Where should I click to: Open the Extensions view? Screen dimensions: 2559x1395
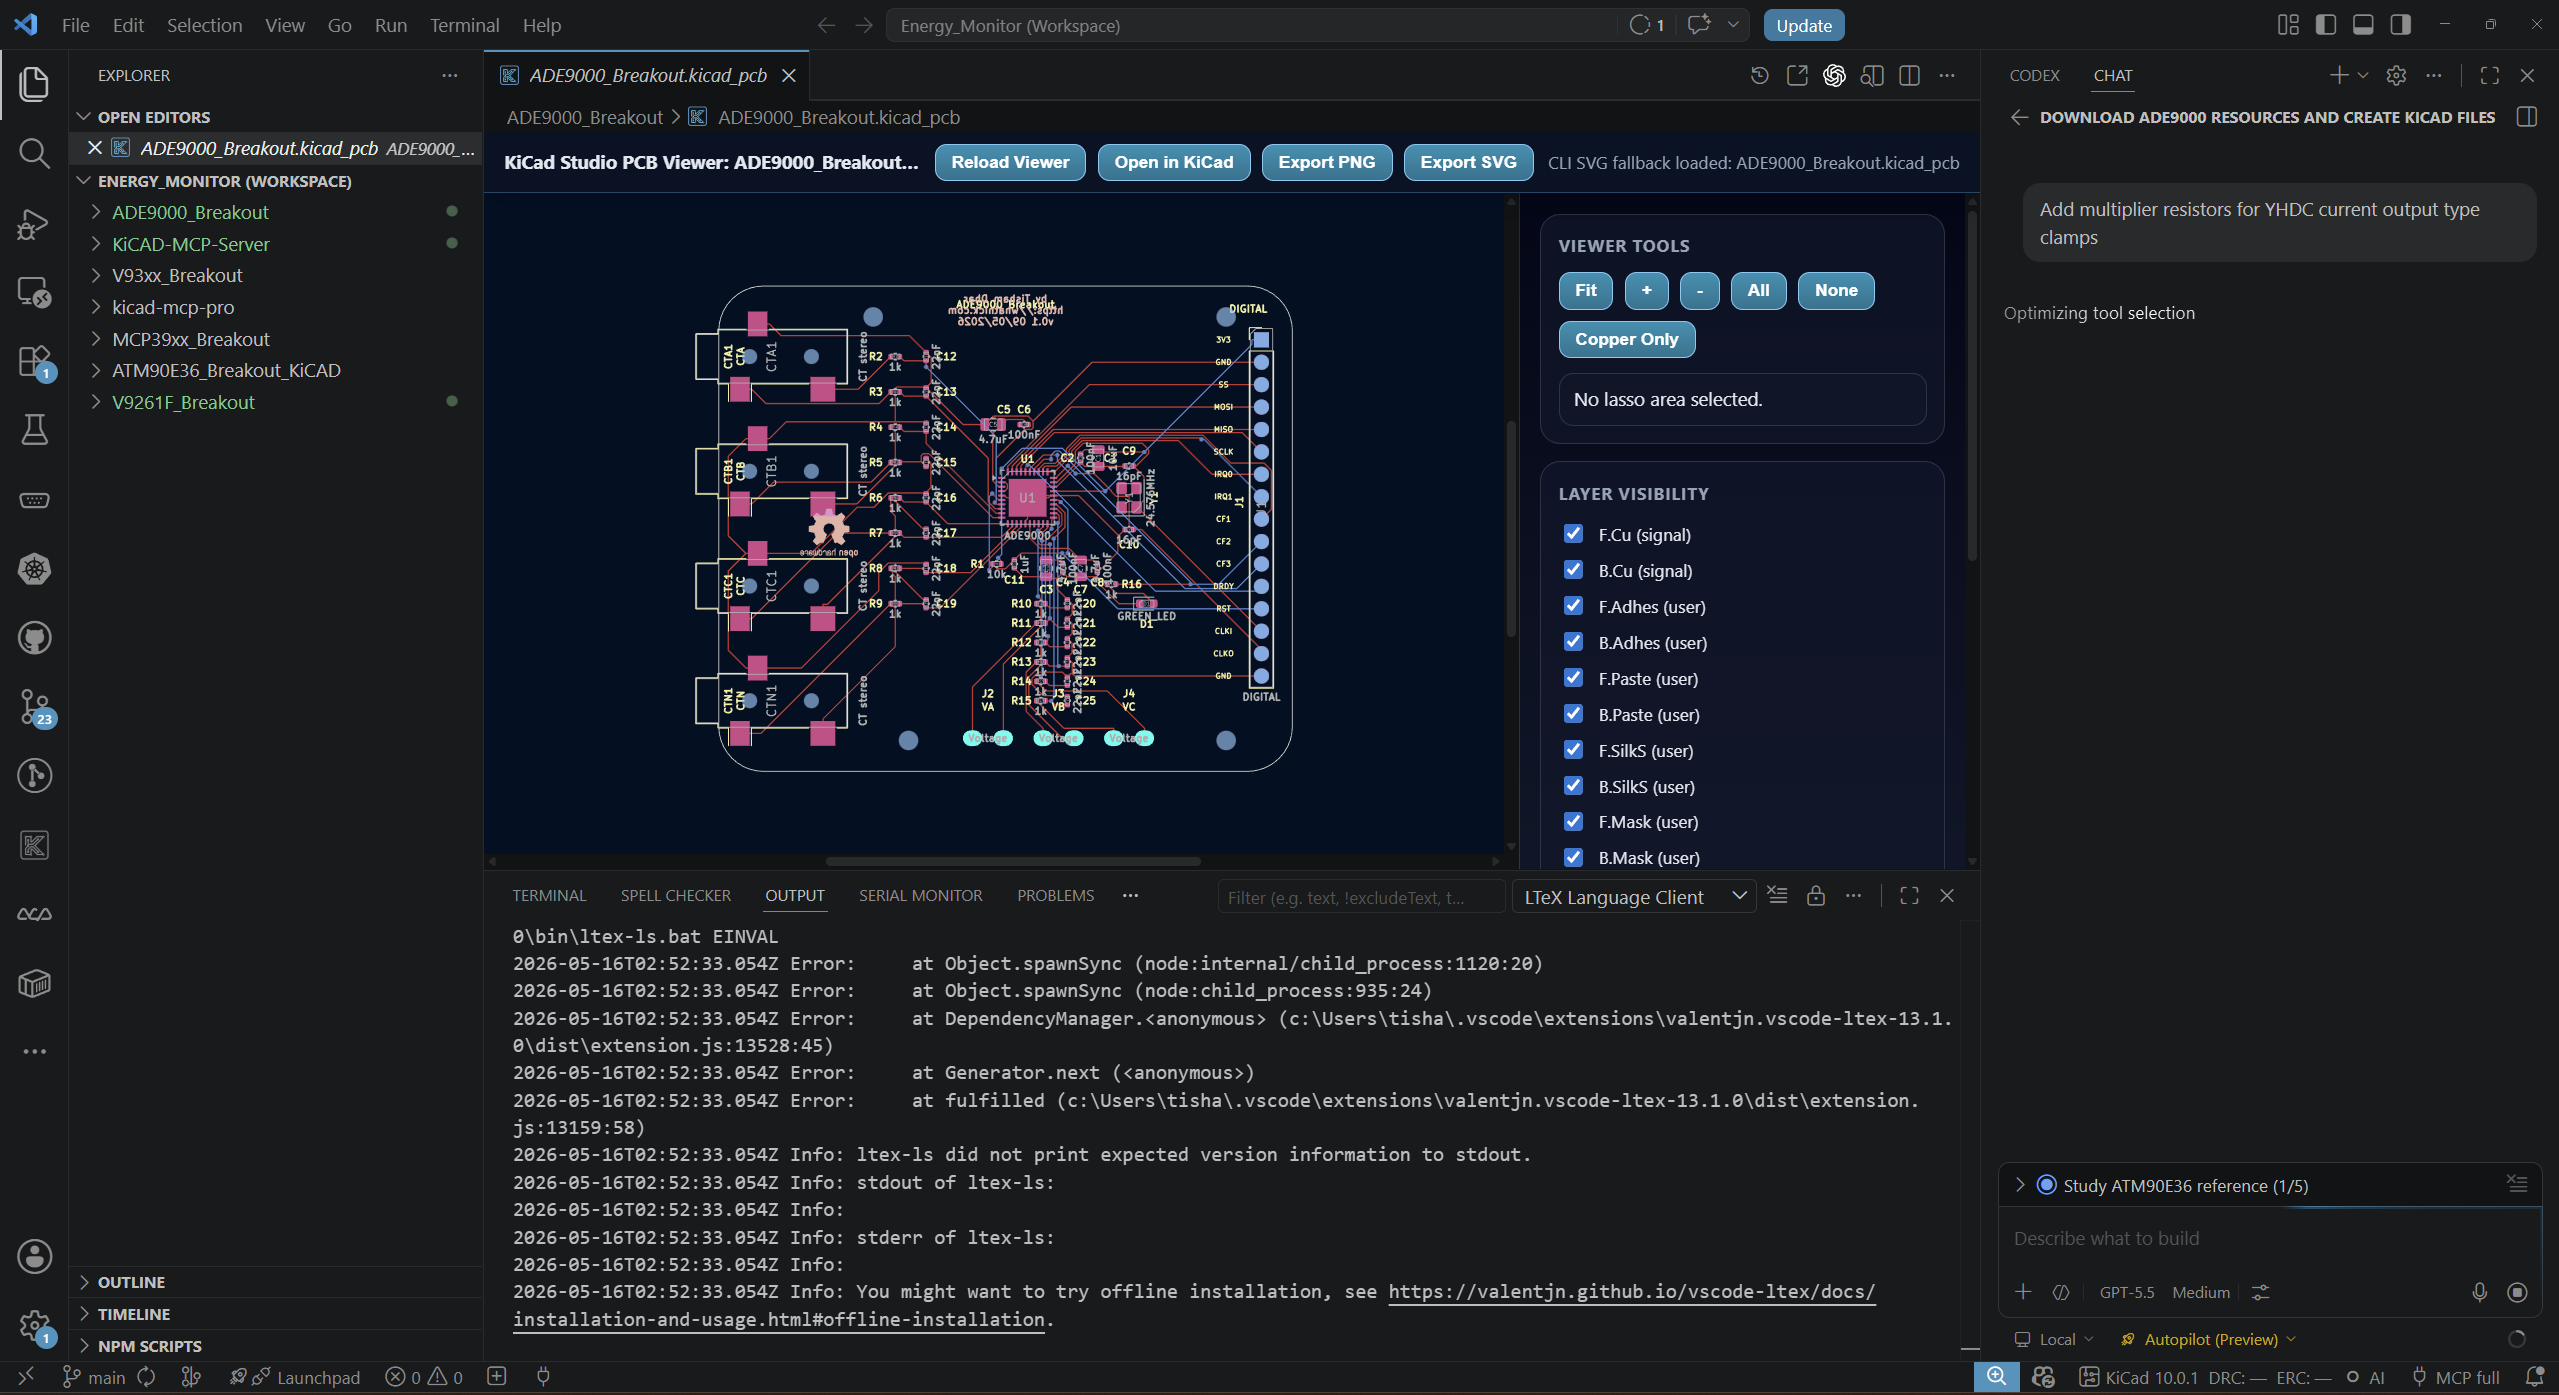34,361
